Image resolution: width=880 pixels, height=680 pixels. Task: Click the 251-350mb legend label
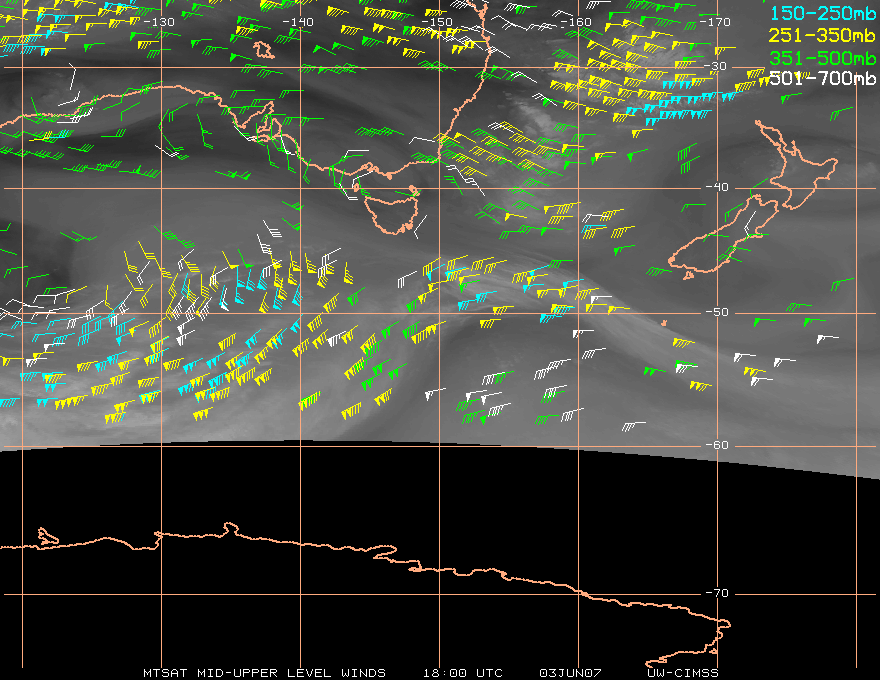pyautogui.click(x=822, y=35)
